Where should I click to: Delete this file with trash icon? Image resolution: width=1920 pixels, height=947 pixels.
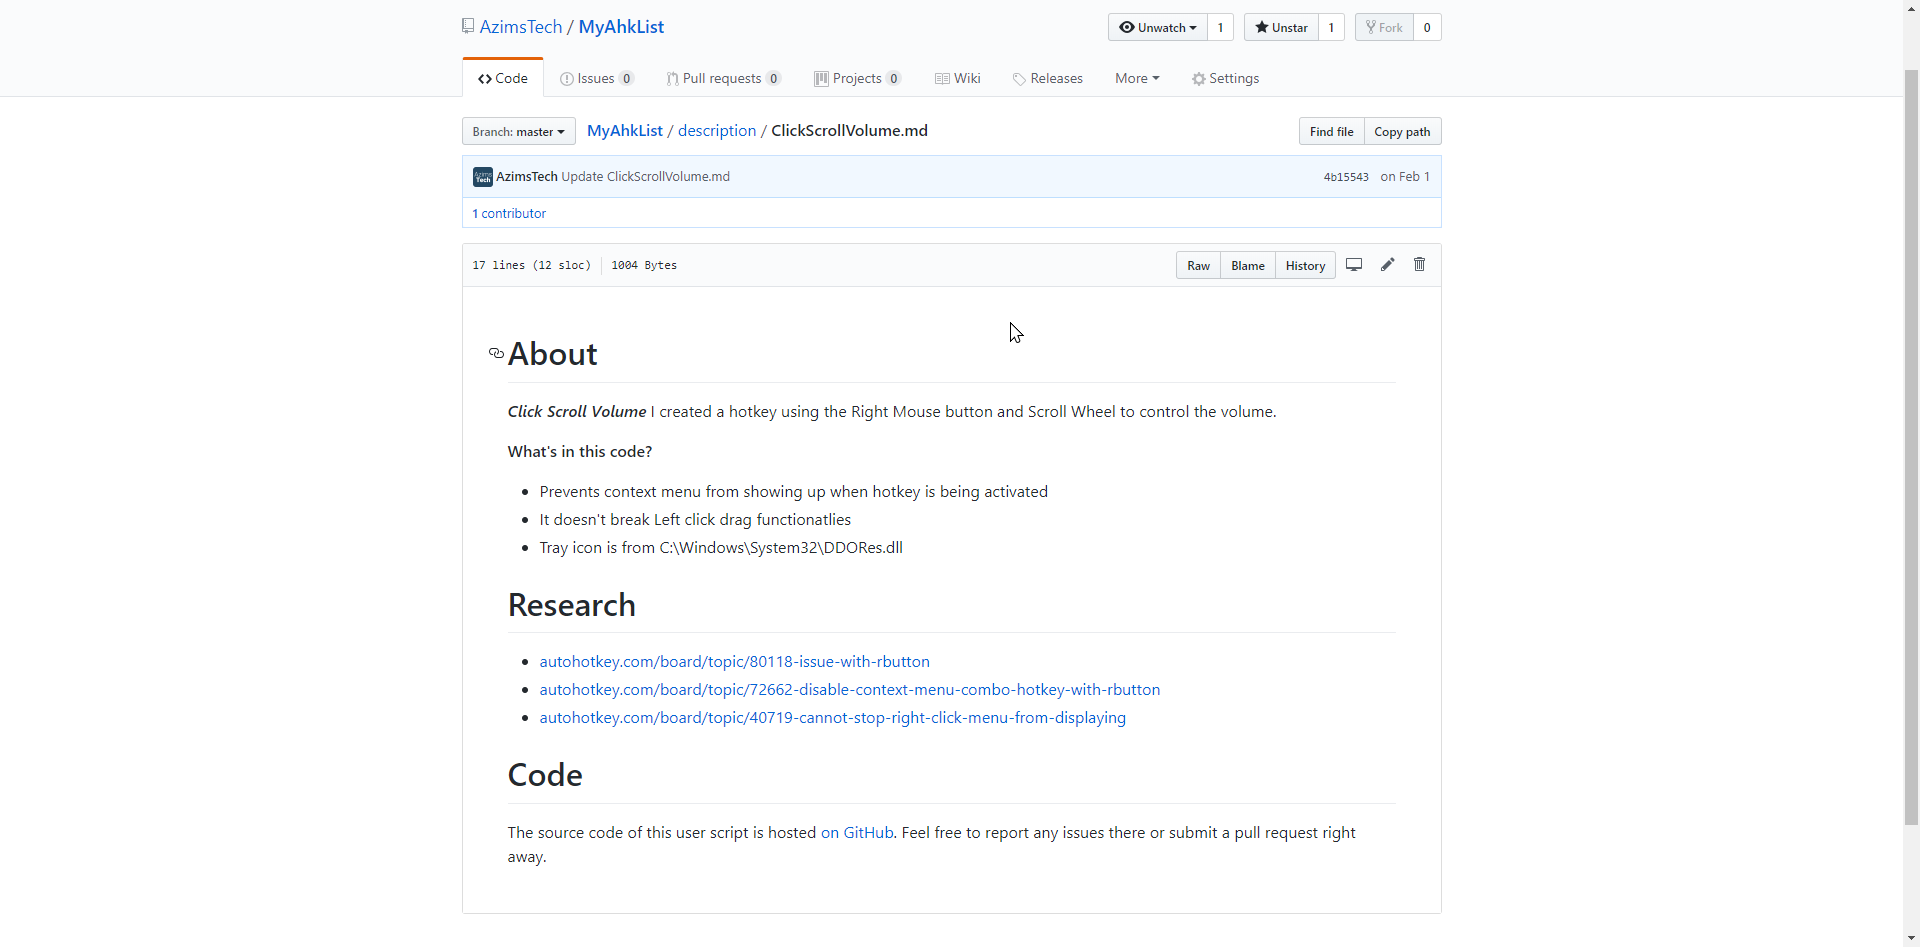1419,265
